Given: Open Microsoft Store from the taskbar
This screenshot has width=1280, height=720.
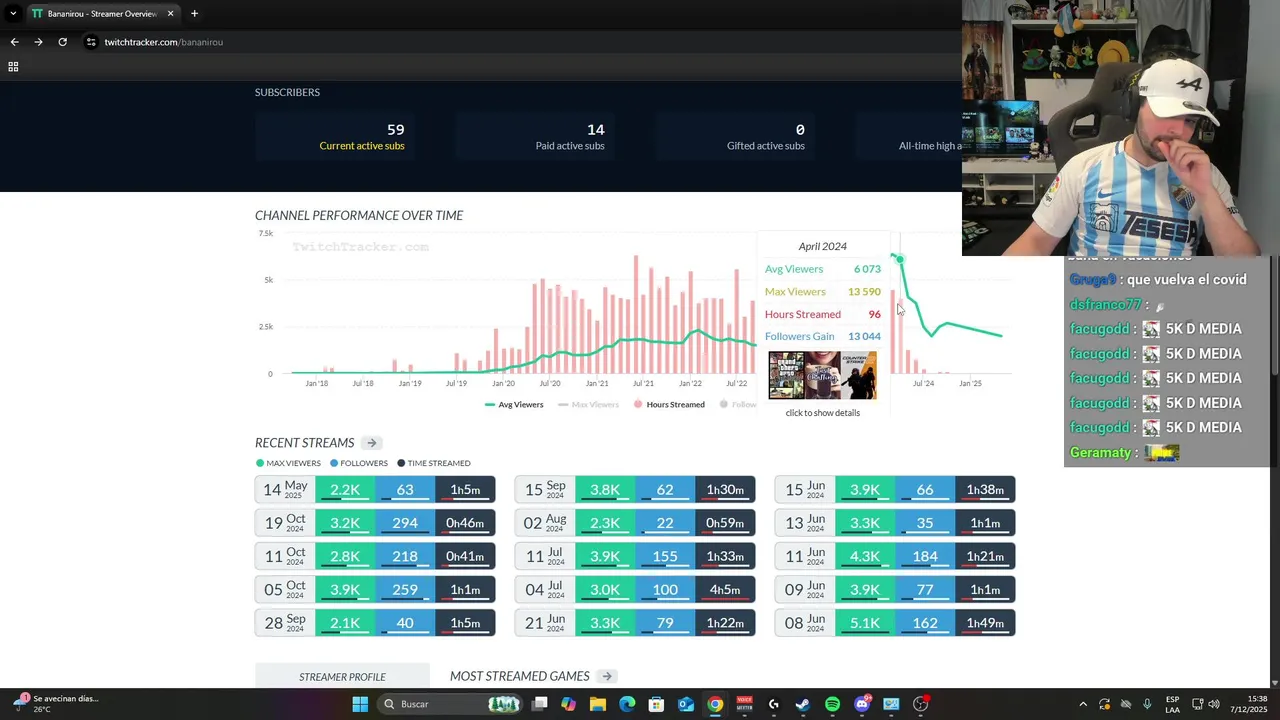Looking at the screenshot, I should click(657, 704).
